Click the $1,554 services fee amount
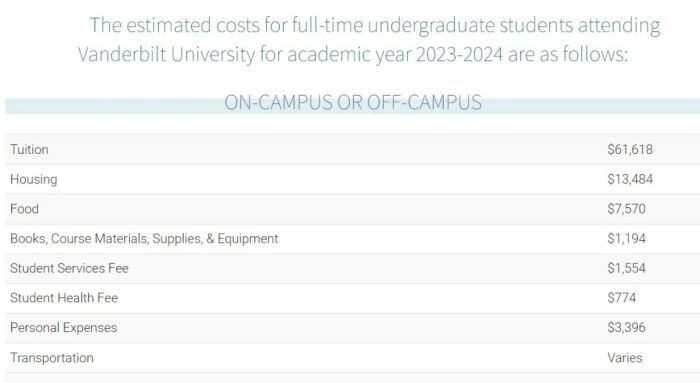The width and height of the screenshot is (700, 383). tap(626, 268)
